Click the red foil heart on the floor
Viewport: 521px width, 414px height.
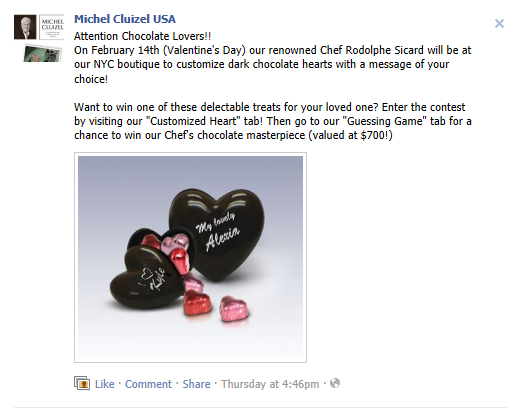tap(197, 302)
